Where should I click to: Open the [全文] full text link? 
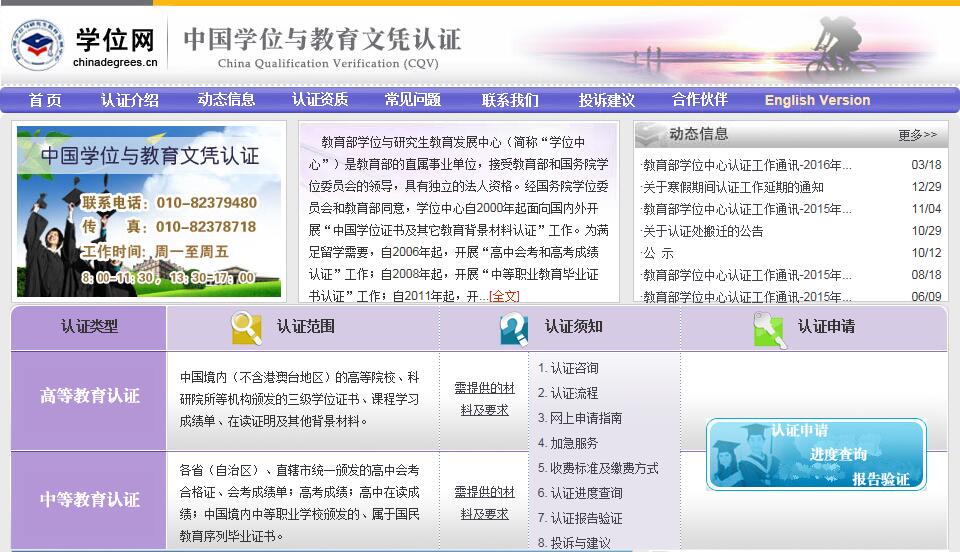[504, 296]
